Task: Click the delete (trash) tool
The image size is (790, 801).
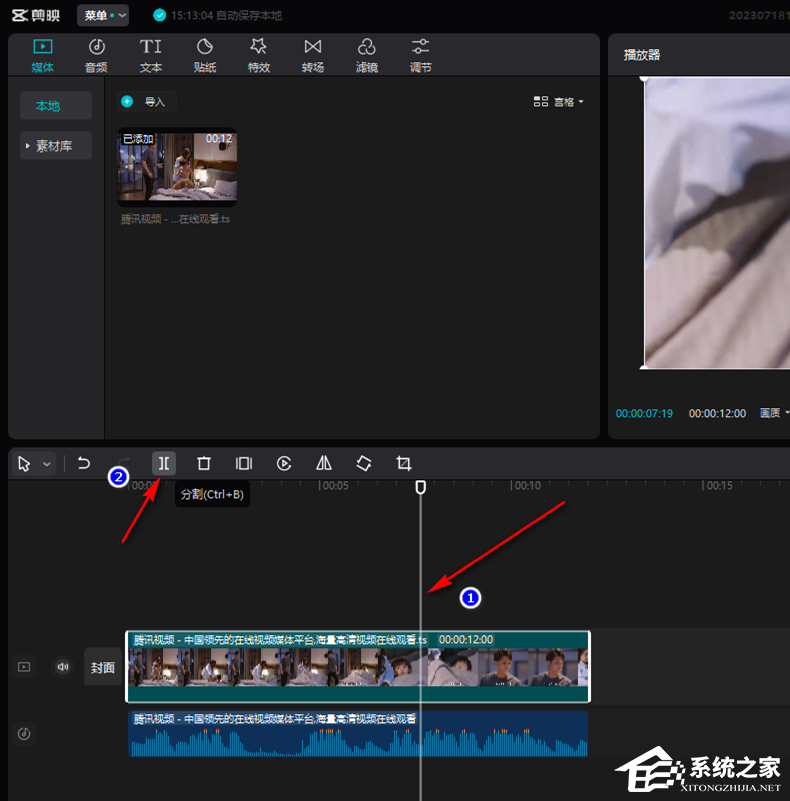Action: coord(204,463)
